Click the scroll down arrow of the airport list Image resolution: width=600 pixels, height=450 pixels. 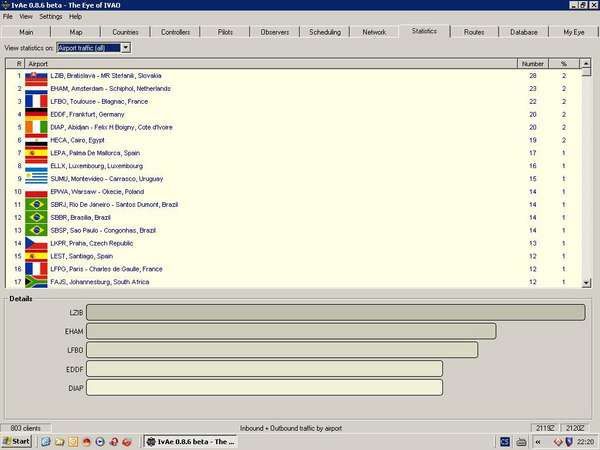click(x=586, y=283)
